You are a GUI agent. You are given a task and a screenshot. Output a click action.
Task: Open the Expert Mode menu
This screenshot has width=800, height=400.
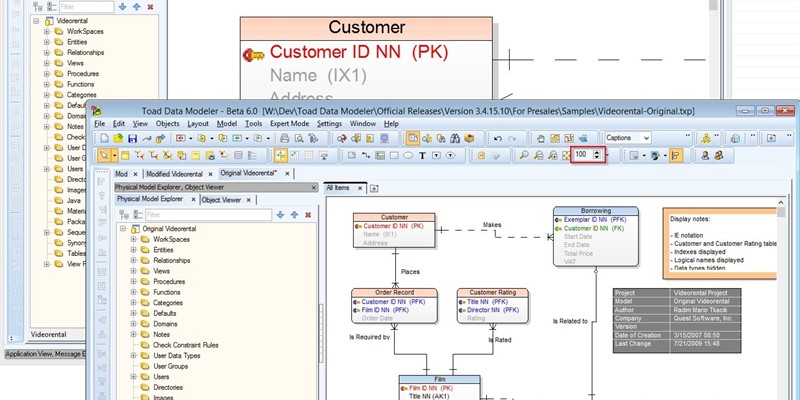289,123
